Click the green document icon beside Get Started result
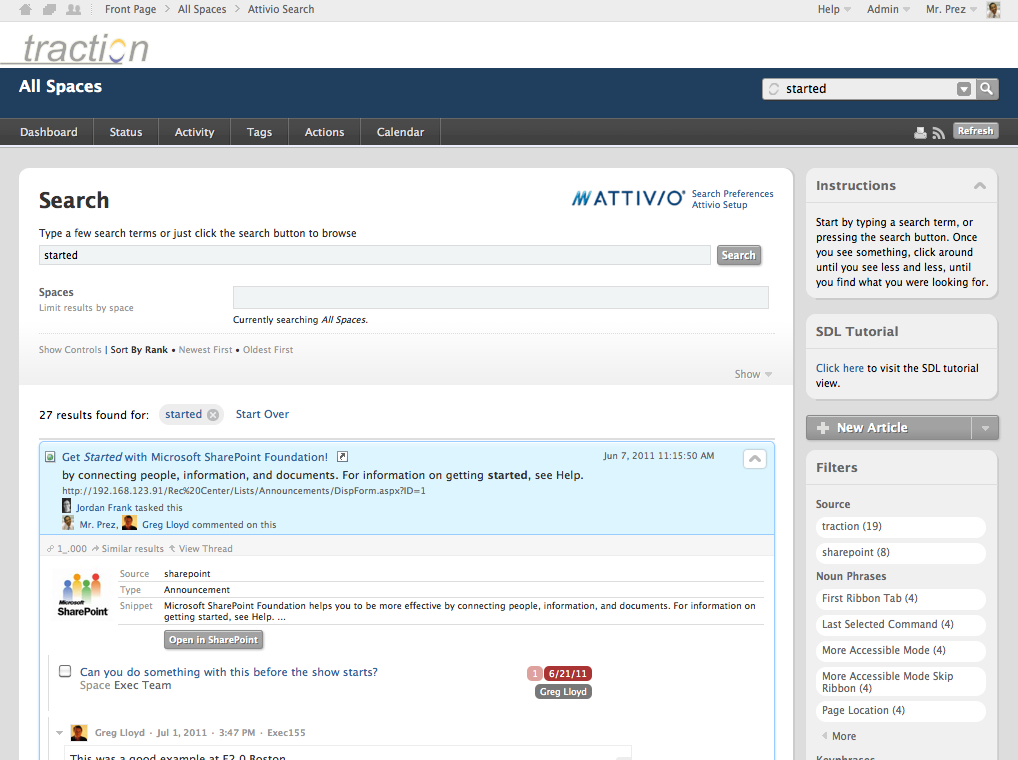Viewport: 1018px width, 760px height. [50, 457]
